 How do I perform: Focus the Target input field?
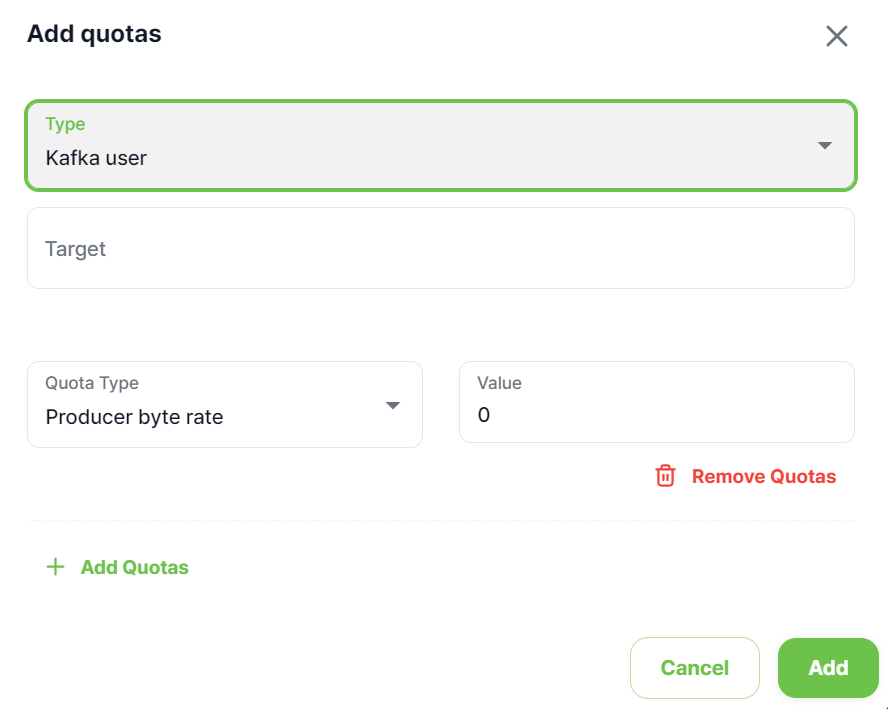point(440,248)
